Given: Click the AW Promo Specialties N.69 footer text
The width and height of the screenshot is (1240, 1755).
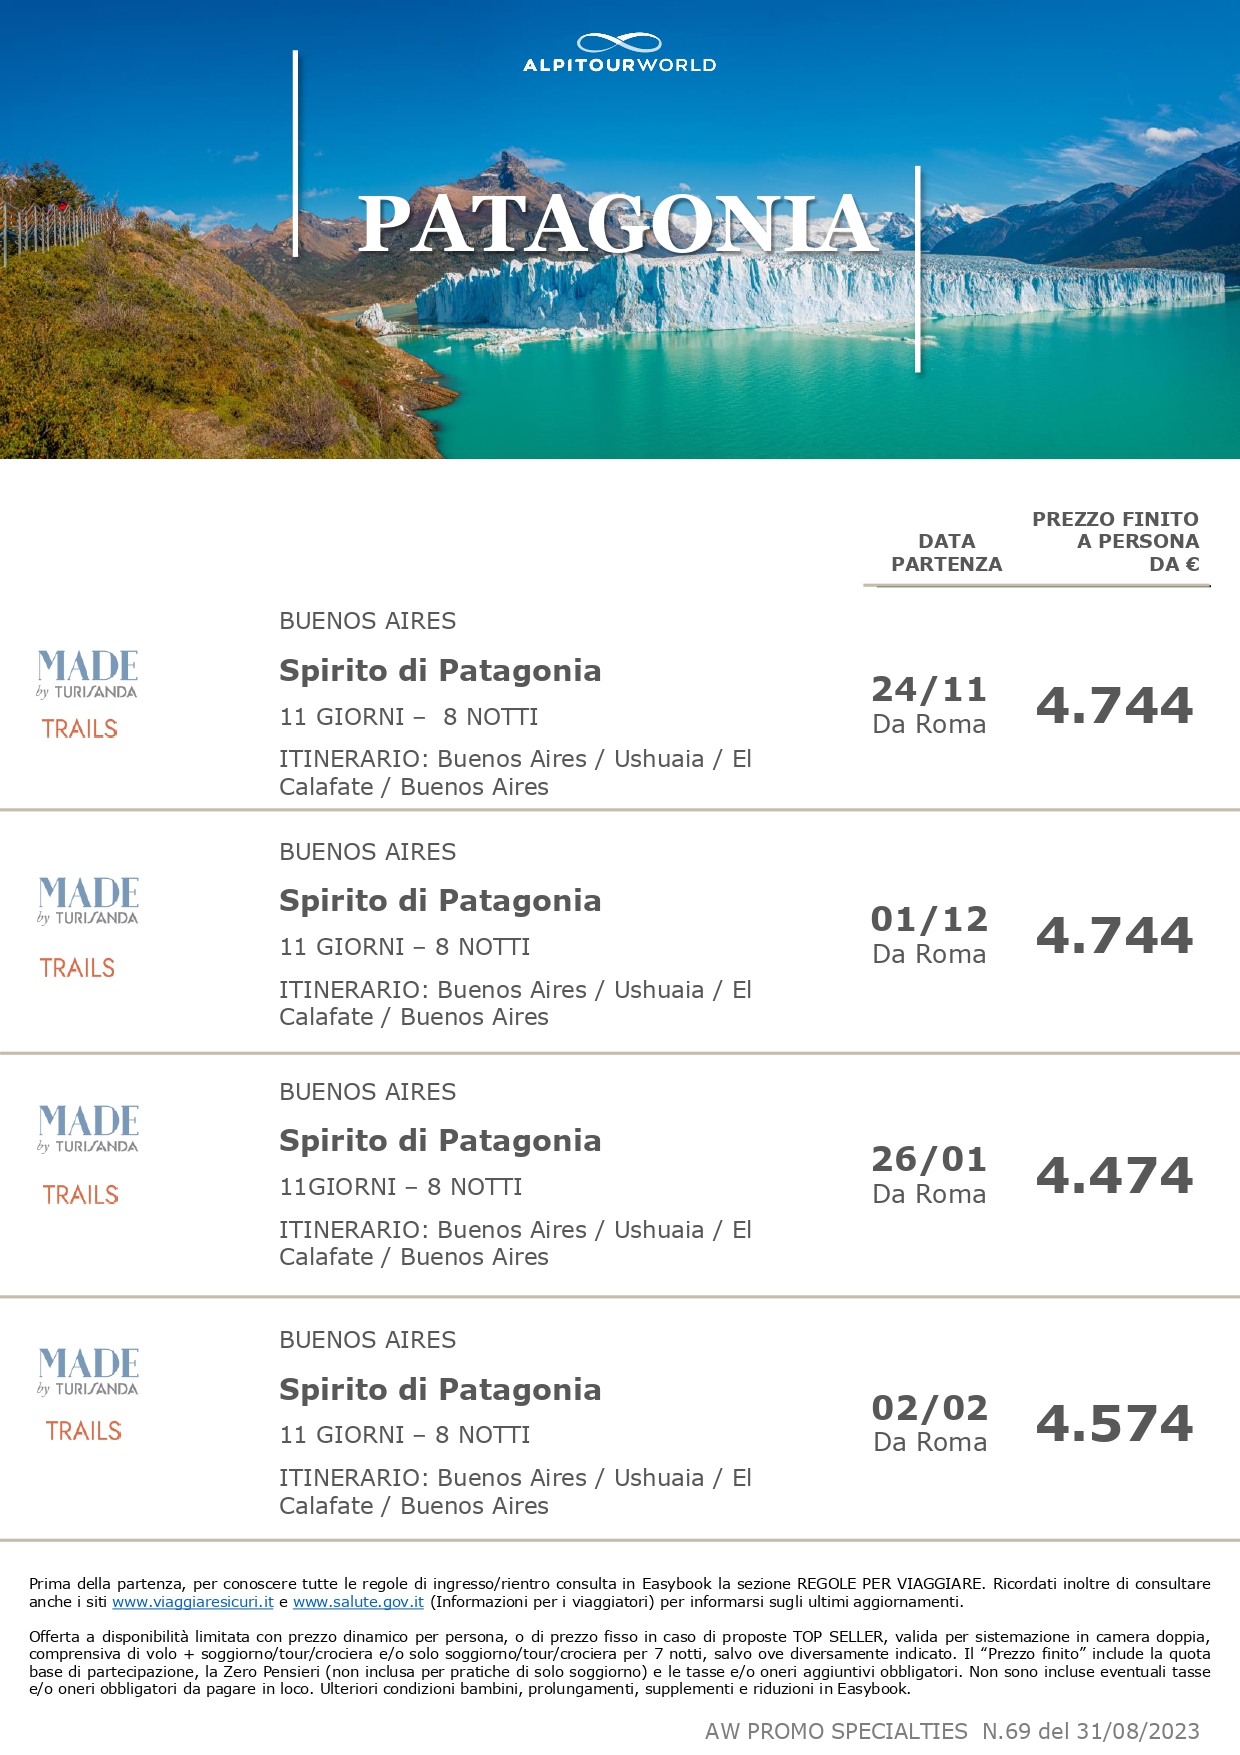Looking at the screenshot, I should coord(952,1731).
